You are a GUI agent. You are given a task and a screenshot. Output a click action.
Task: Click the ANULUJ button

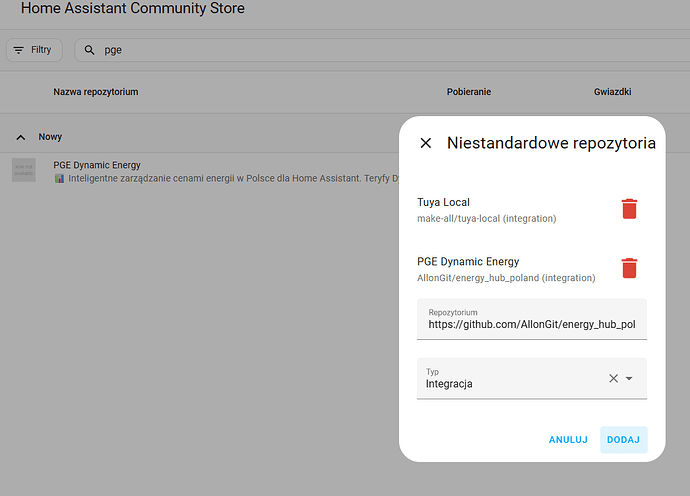click(x=568, y=440)
